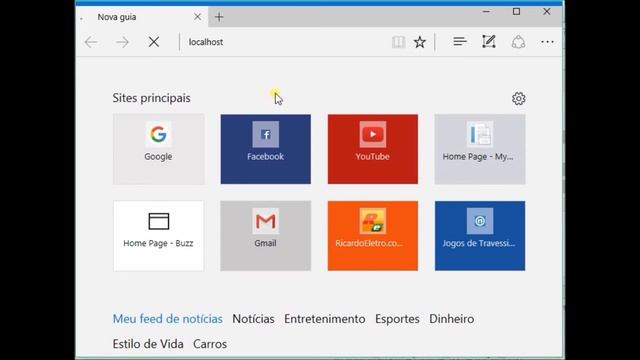Open the Gmail tile
Screen dimensions: 640x360
[x=266, y=236]
